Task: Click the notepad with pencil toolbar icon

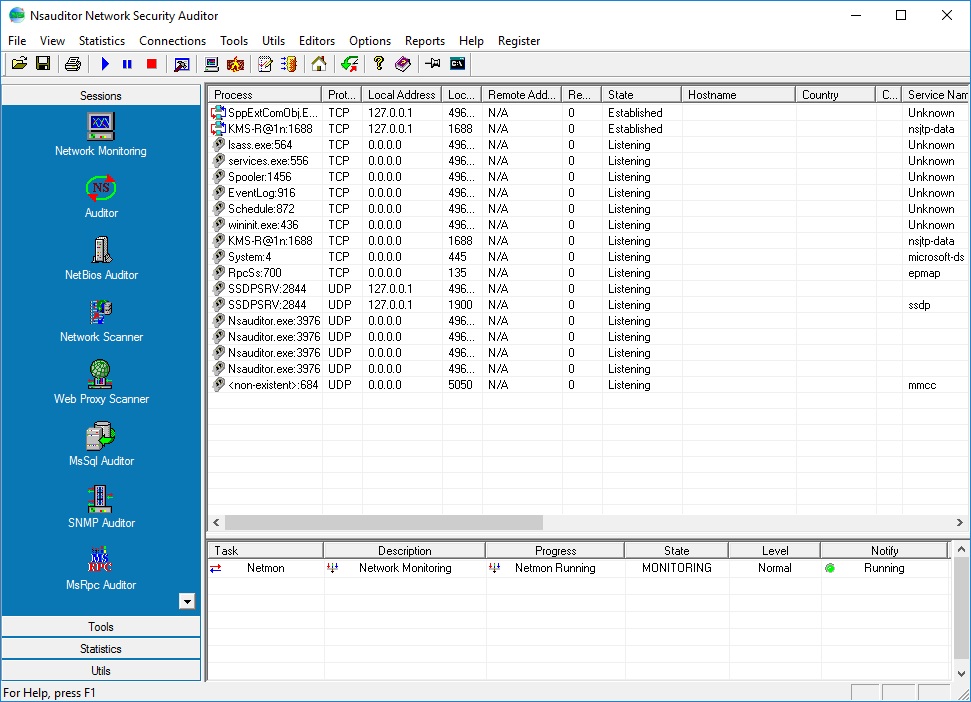Action: (265, 64)
